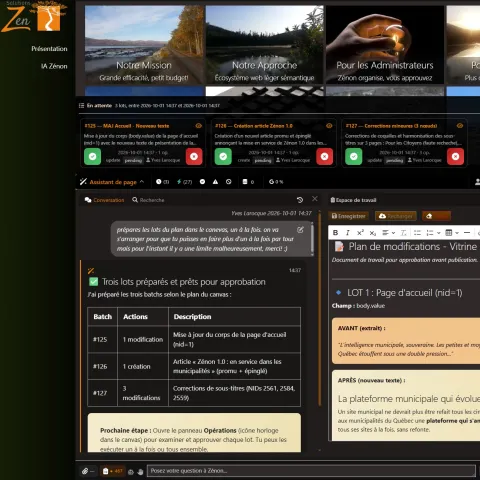
Task: Focus the 'Posez votre question à Zénon' field
Action: coord(311,471)
